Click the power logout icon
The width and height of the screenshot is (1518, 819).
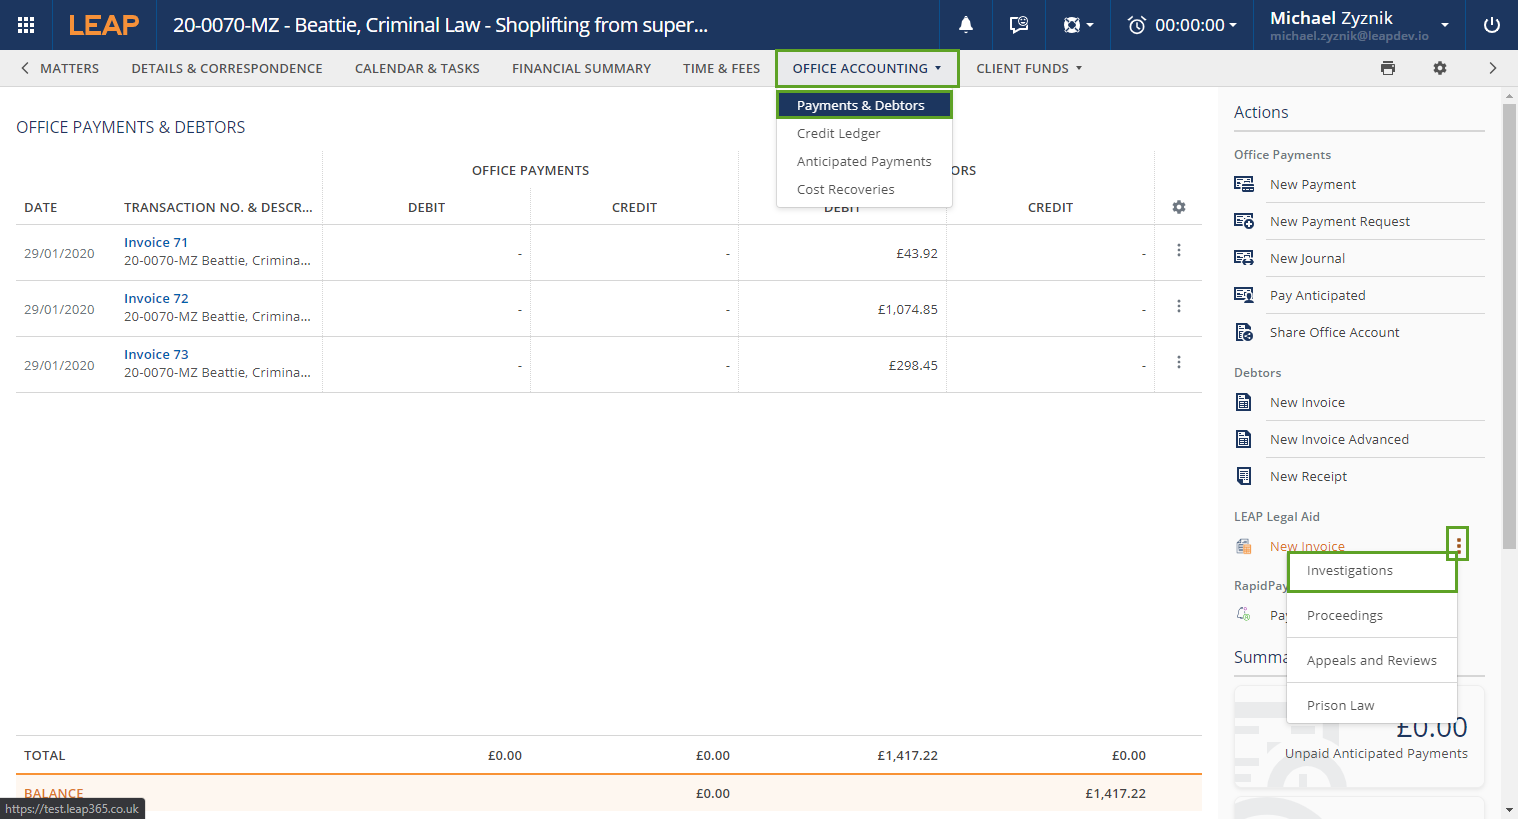coord(1491,25)
